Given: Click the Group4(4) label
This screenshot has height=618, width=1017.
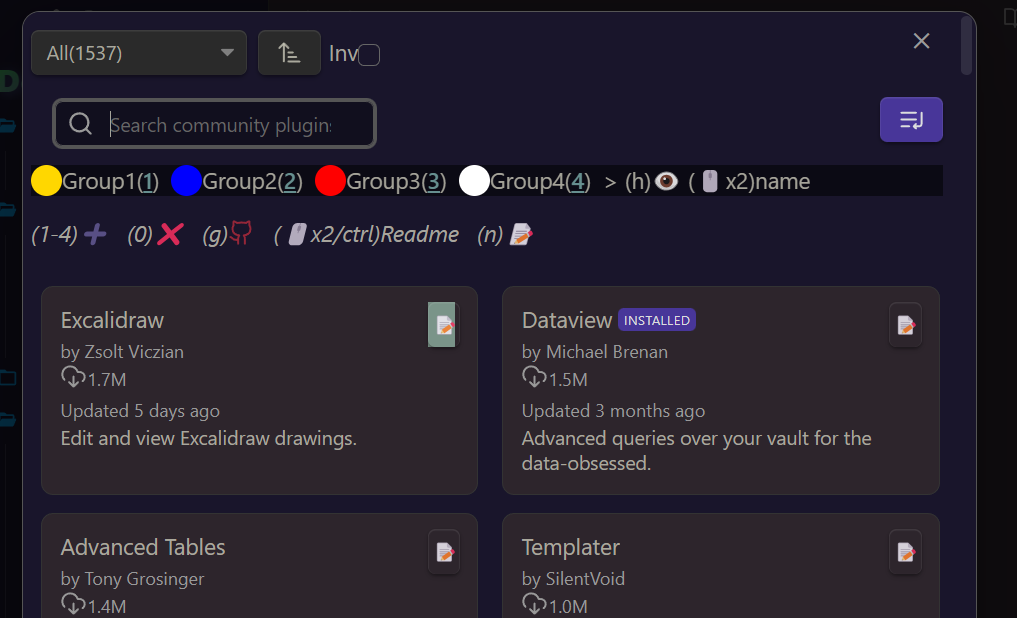Looking at the screenshot, I should pos(540,182).
